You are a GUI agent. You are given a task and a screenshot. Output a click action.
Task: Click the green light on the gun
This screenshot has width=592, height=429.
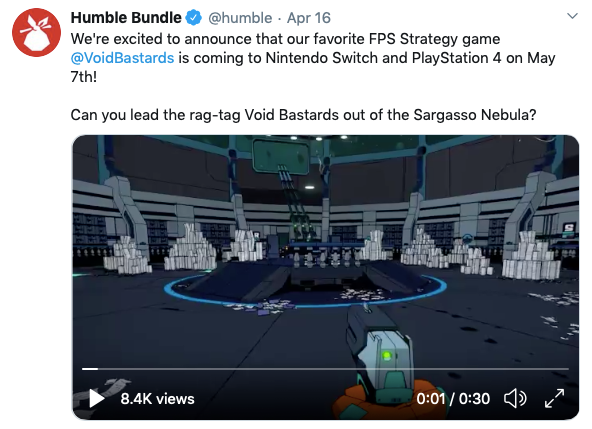(386, 355)
